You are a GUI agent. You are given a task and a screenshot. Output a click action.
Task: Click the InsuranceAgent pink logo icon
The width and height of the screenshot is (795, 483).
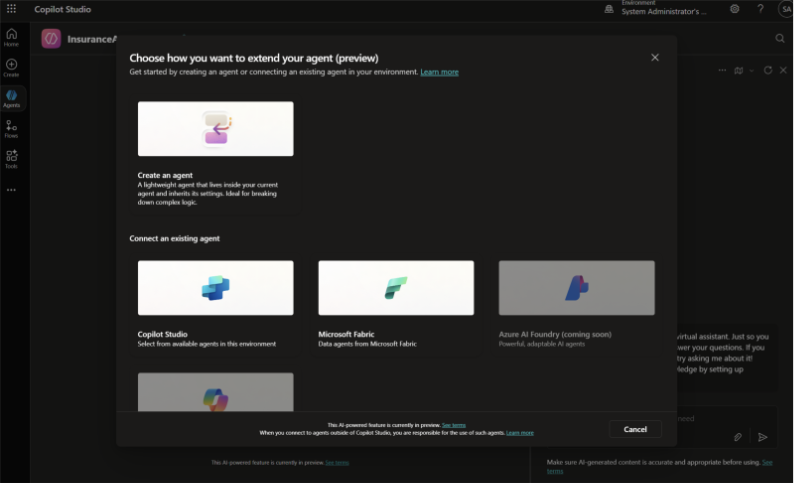(51, 39)
